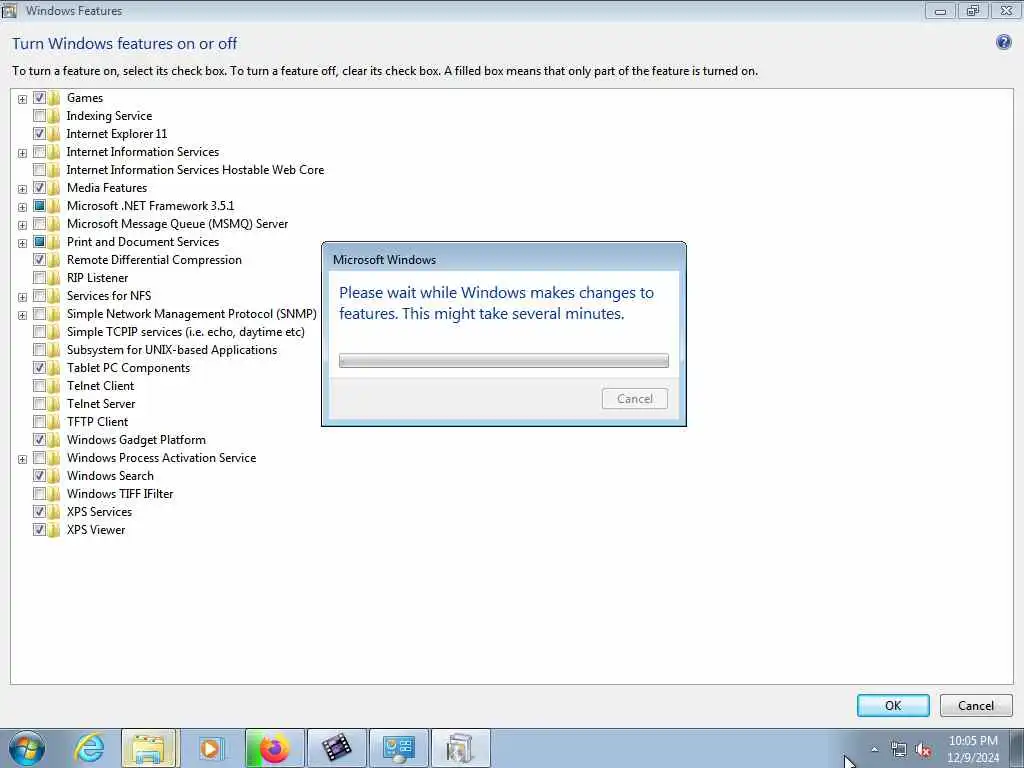Expand the Games tree node
The image size is (1024, 768).
pos(22,99)
